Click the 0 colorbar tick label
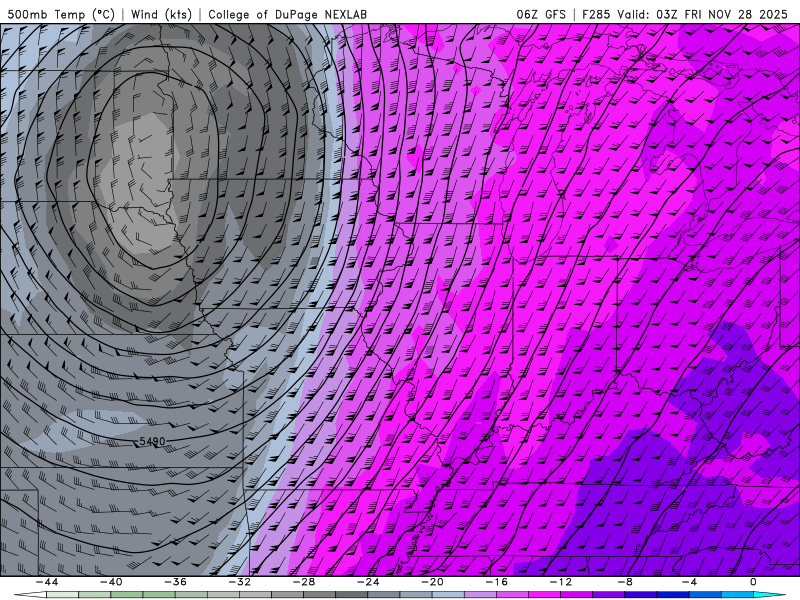Screen dimensions: 800x600 pos(753,582)
